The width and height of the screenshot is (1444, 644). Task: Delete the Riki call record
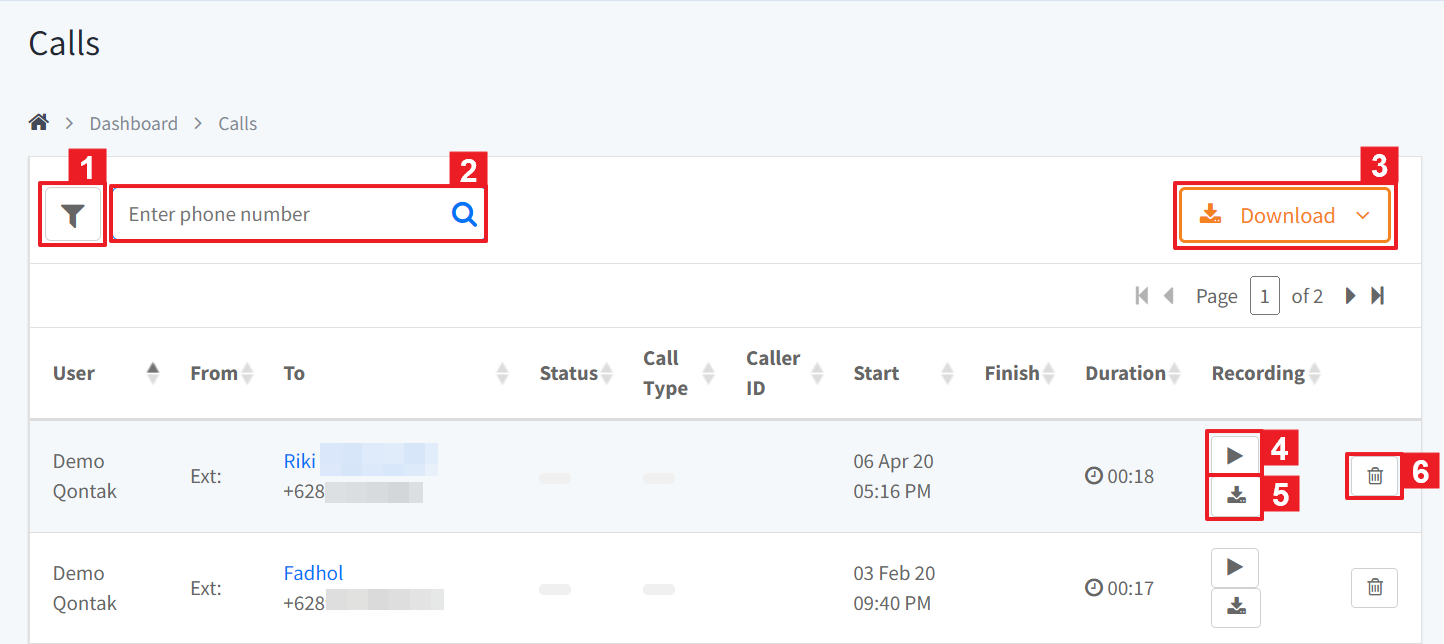1374,476
